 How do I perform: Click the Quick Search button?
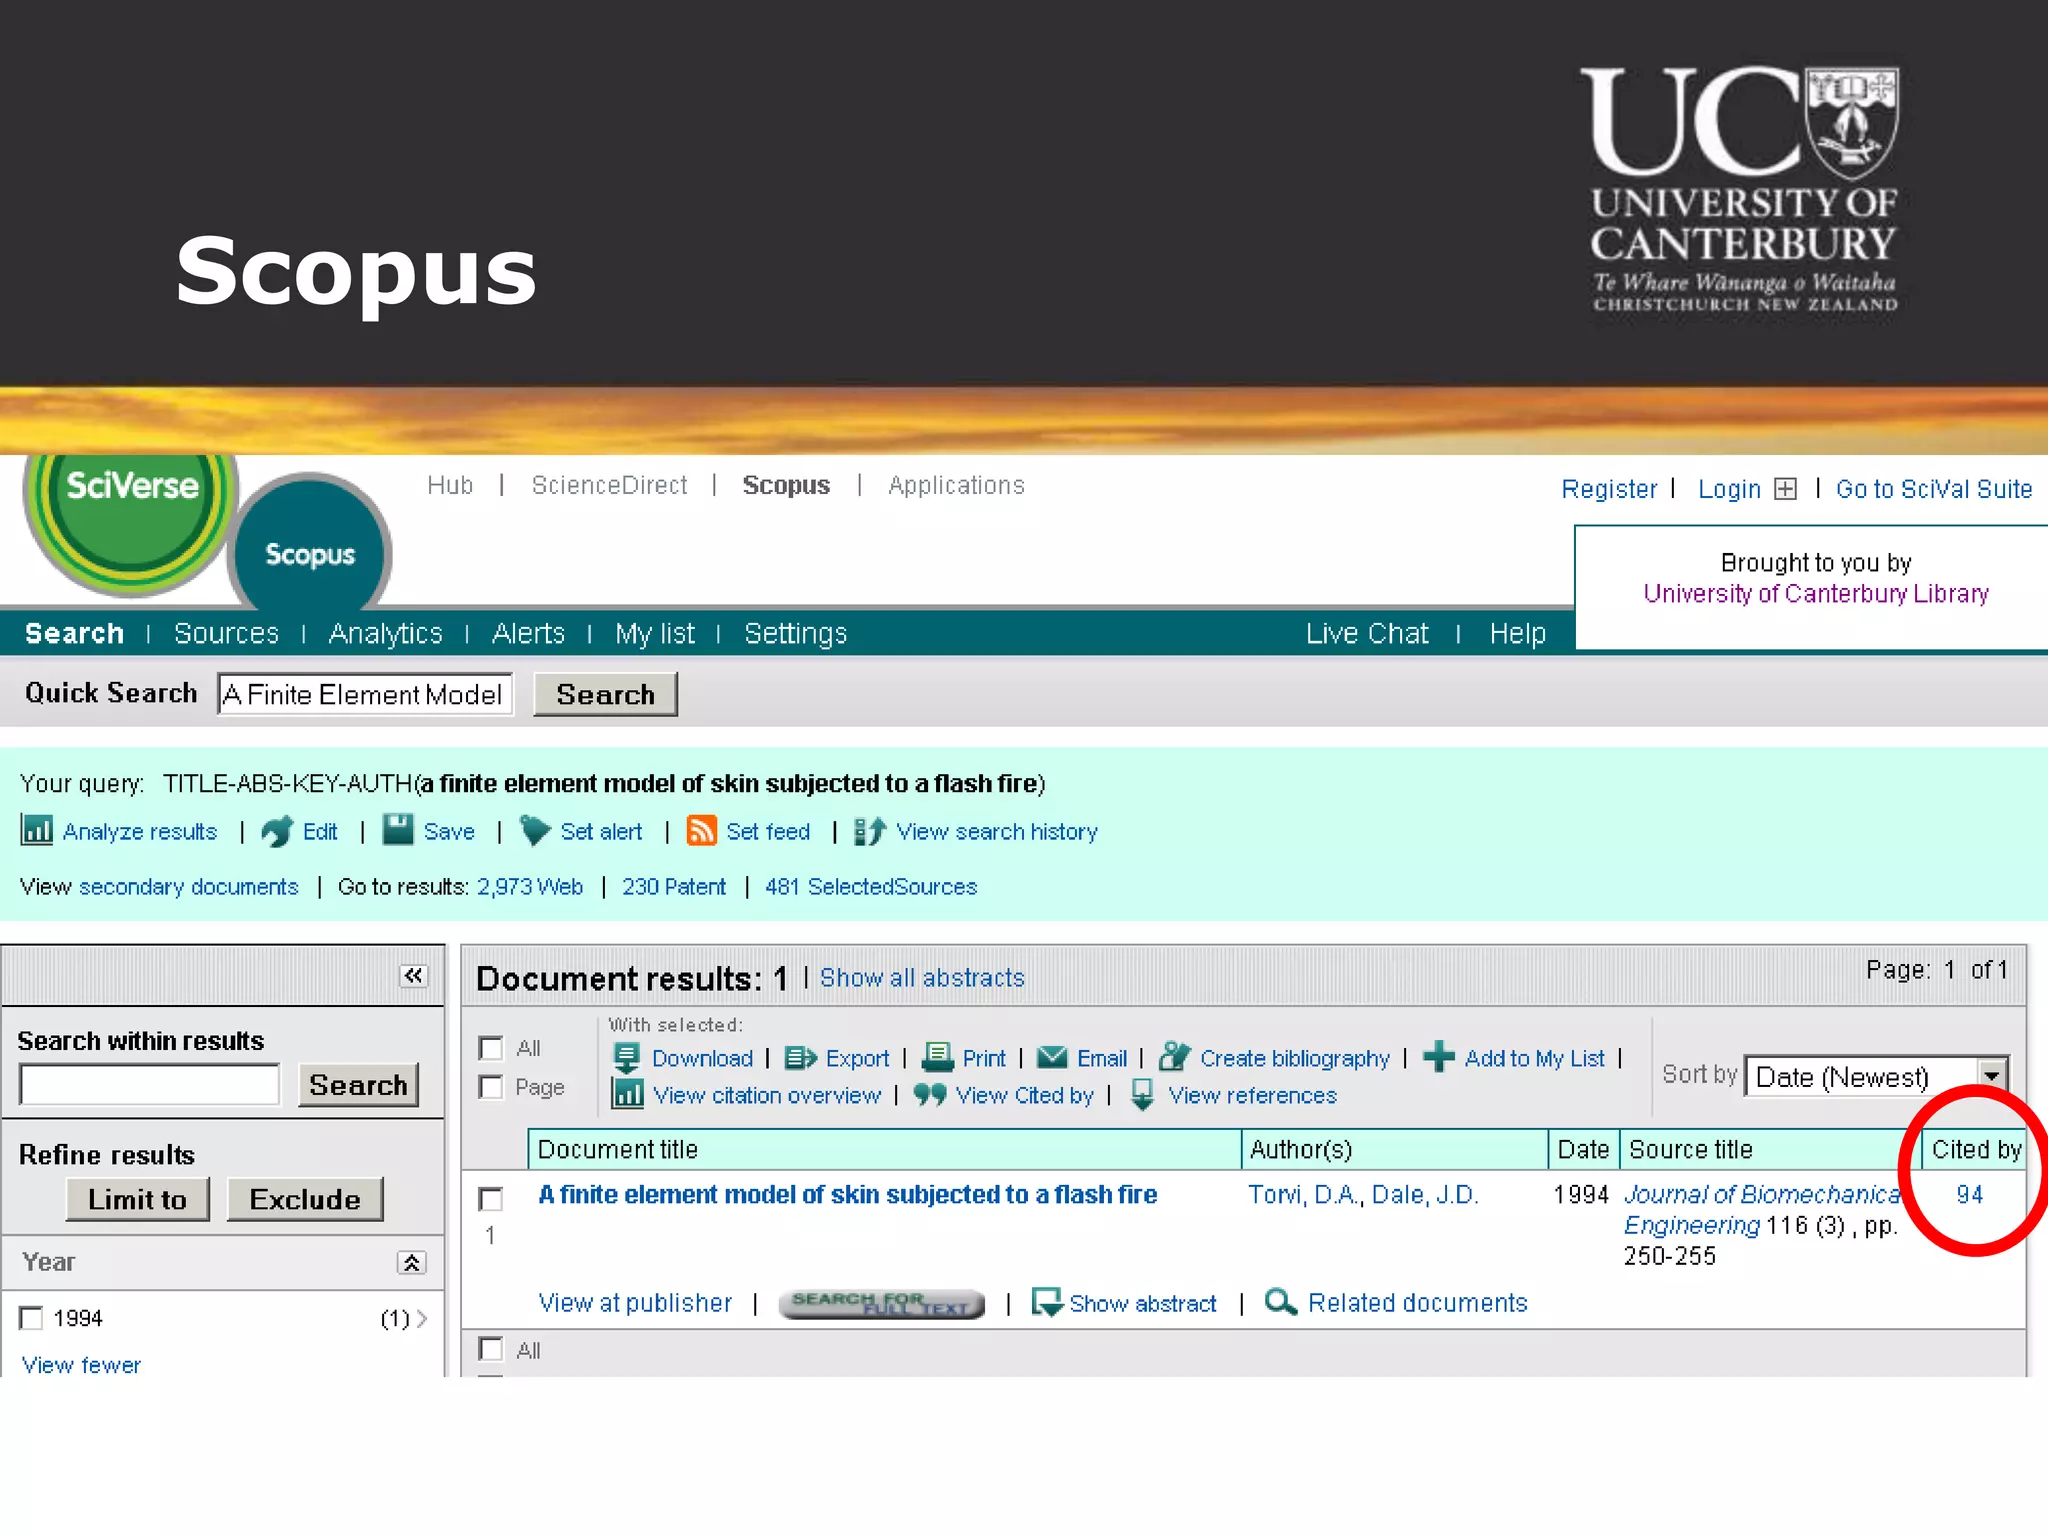coord(605,694)
